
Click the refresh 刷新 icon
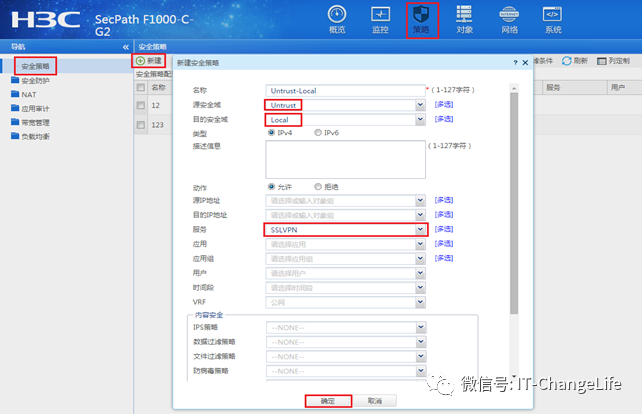pyautogui.click(x=567, y=61)
